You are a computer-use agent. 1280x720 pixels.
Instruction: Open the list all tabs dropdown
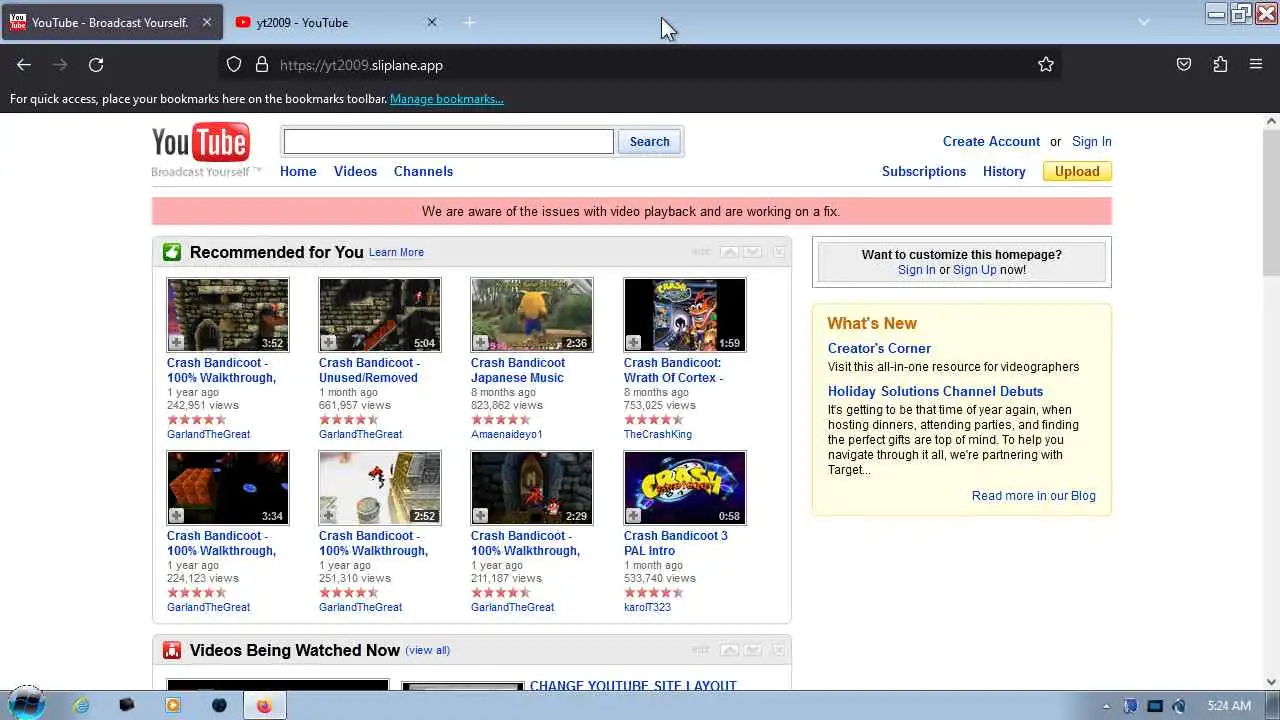pyautogui.click(x=1144, y=22)
